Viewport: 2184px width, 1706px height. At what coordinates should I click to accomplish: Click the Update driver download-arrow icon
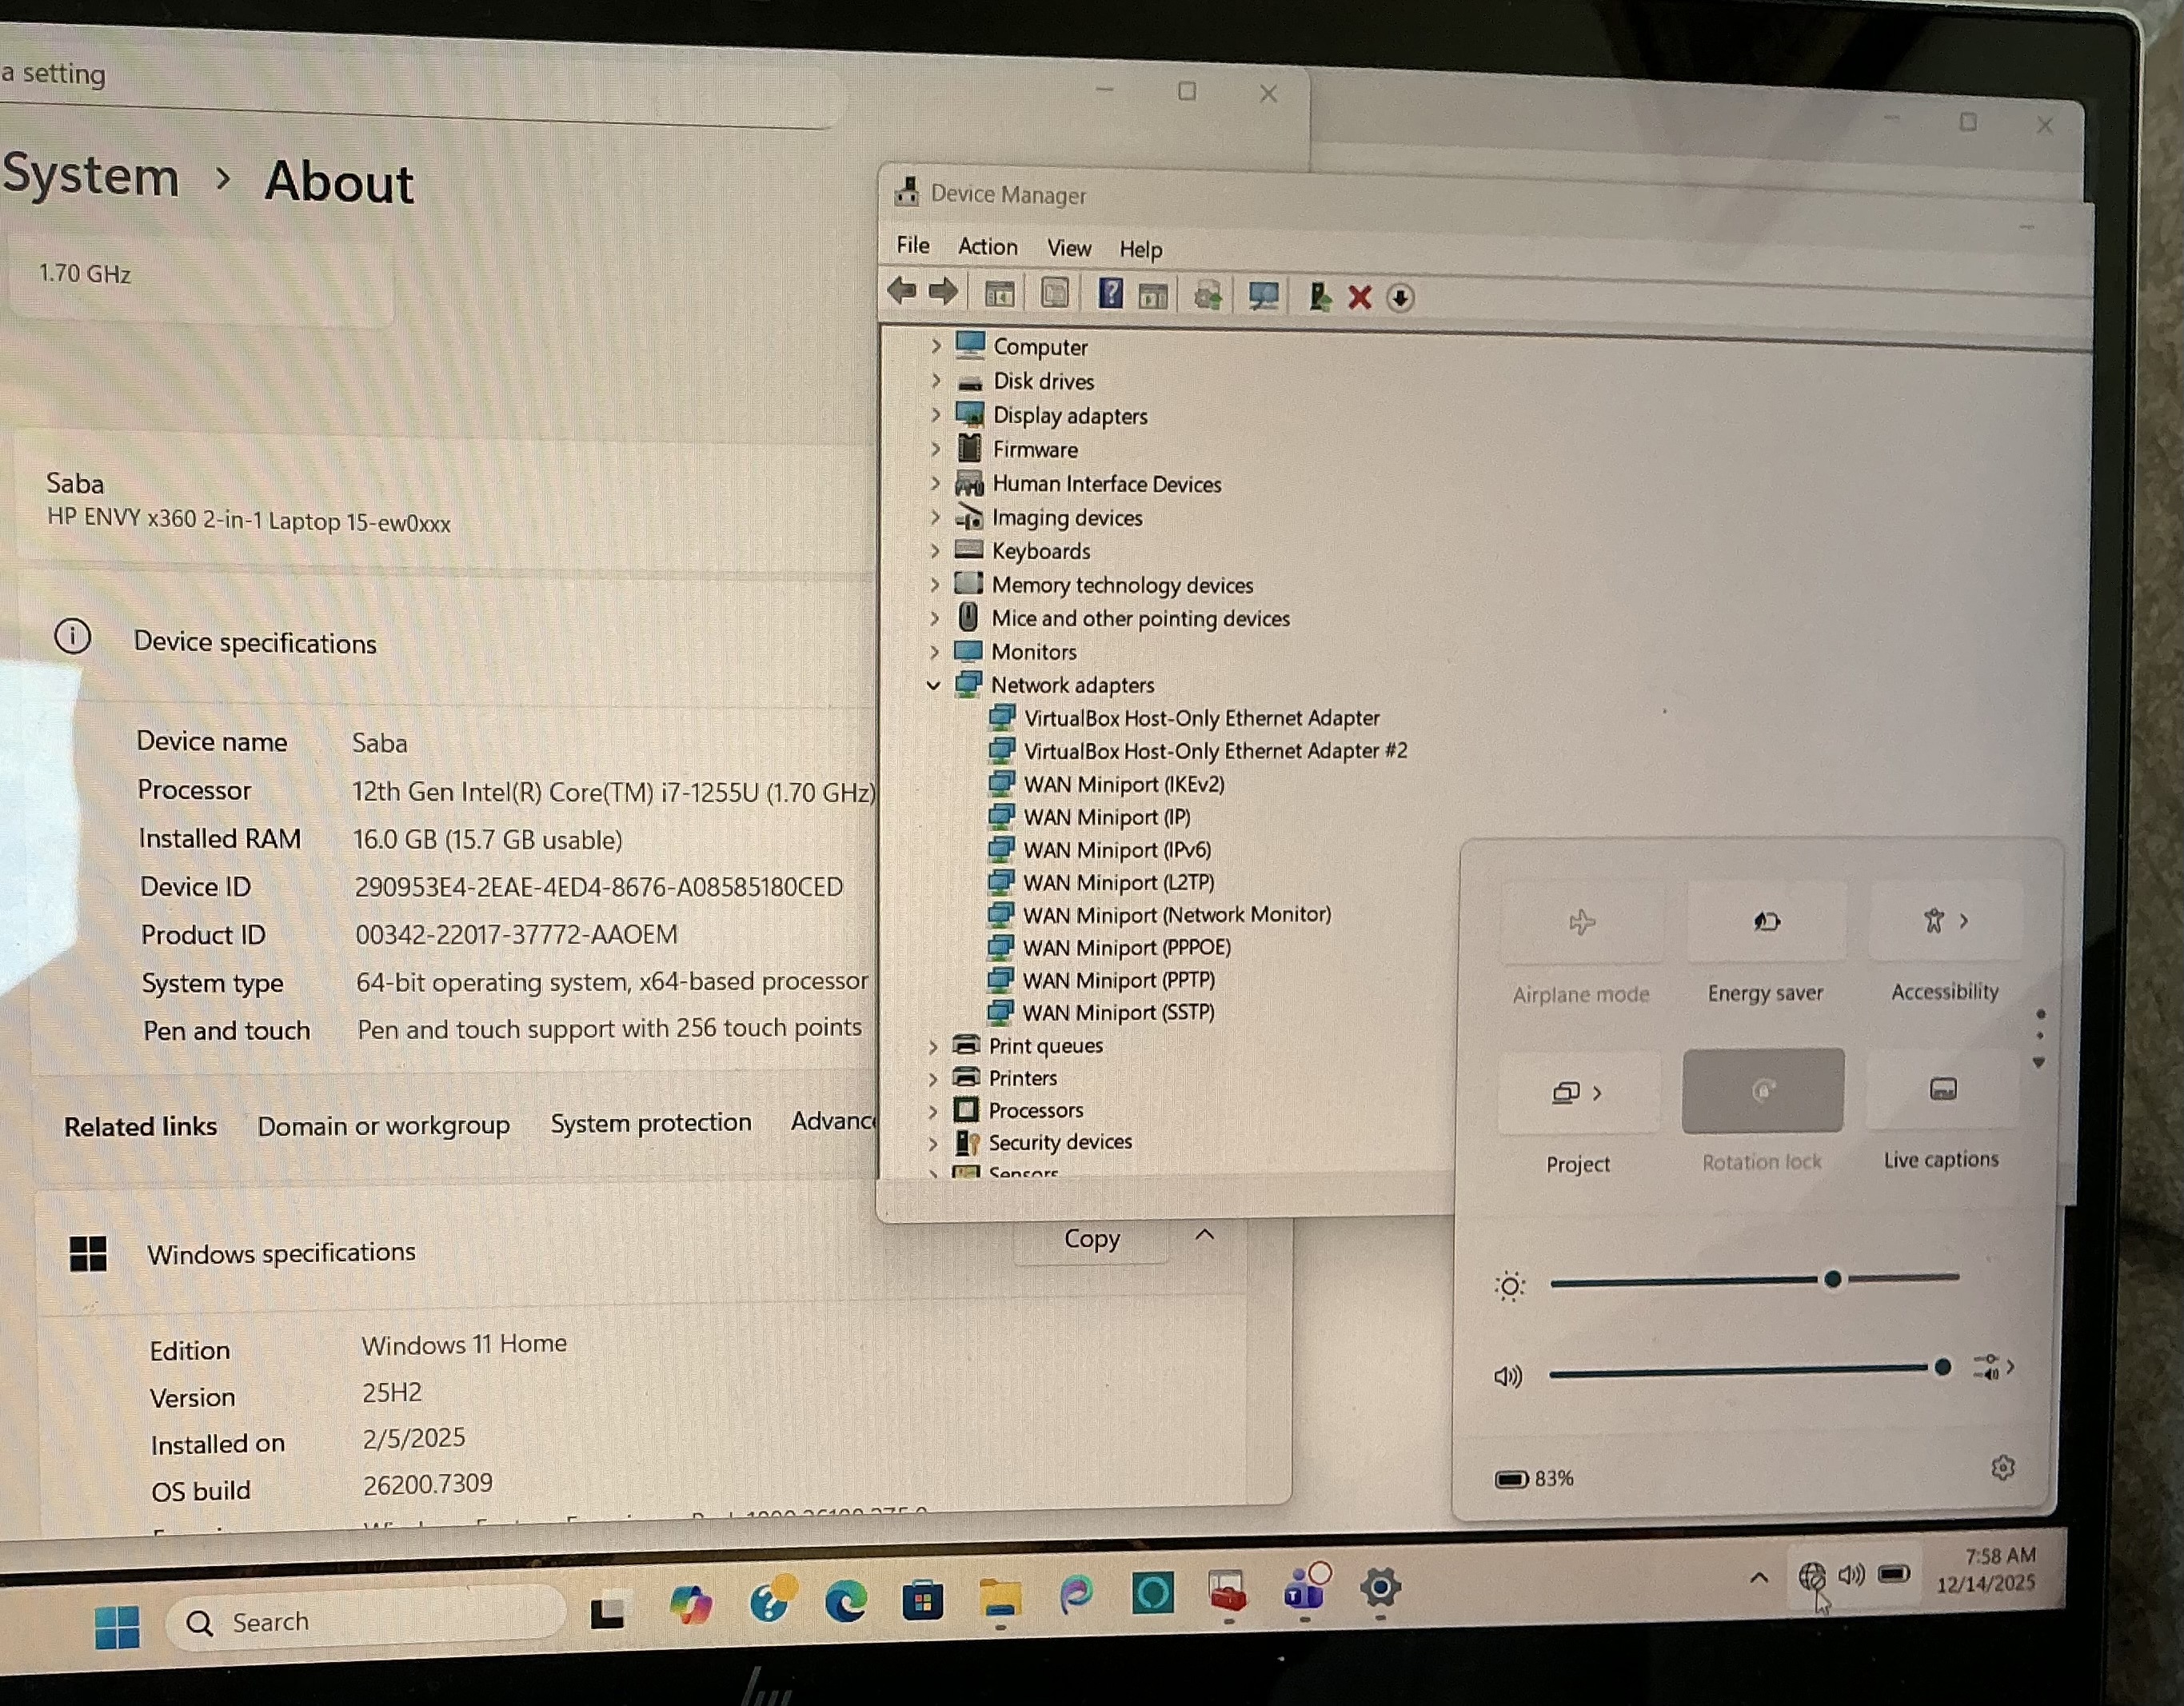[1400, 298]
